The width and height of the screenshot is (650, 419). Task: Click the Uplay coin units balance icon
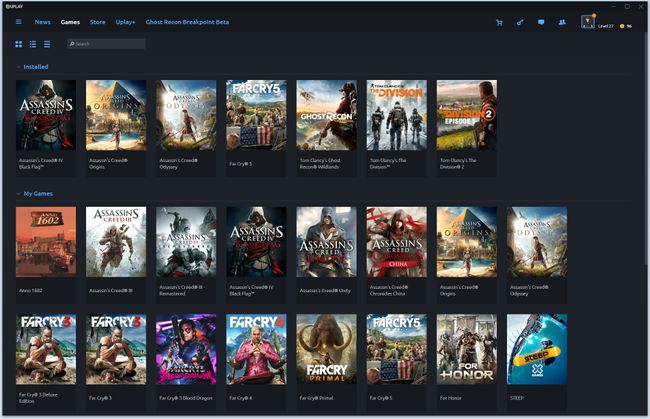(x=622, y=26)
